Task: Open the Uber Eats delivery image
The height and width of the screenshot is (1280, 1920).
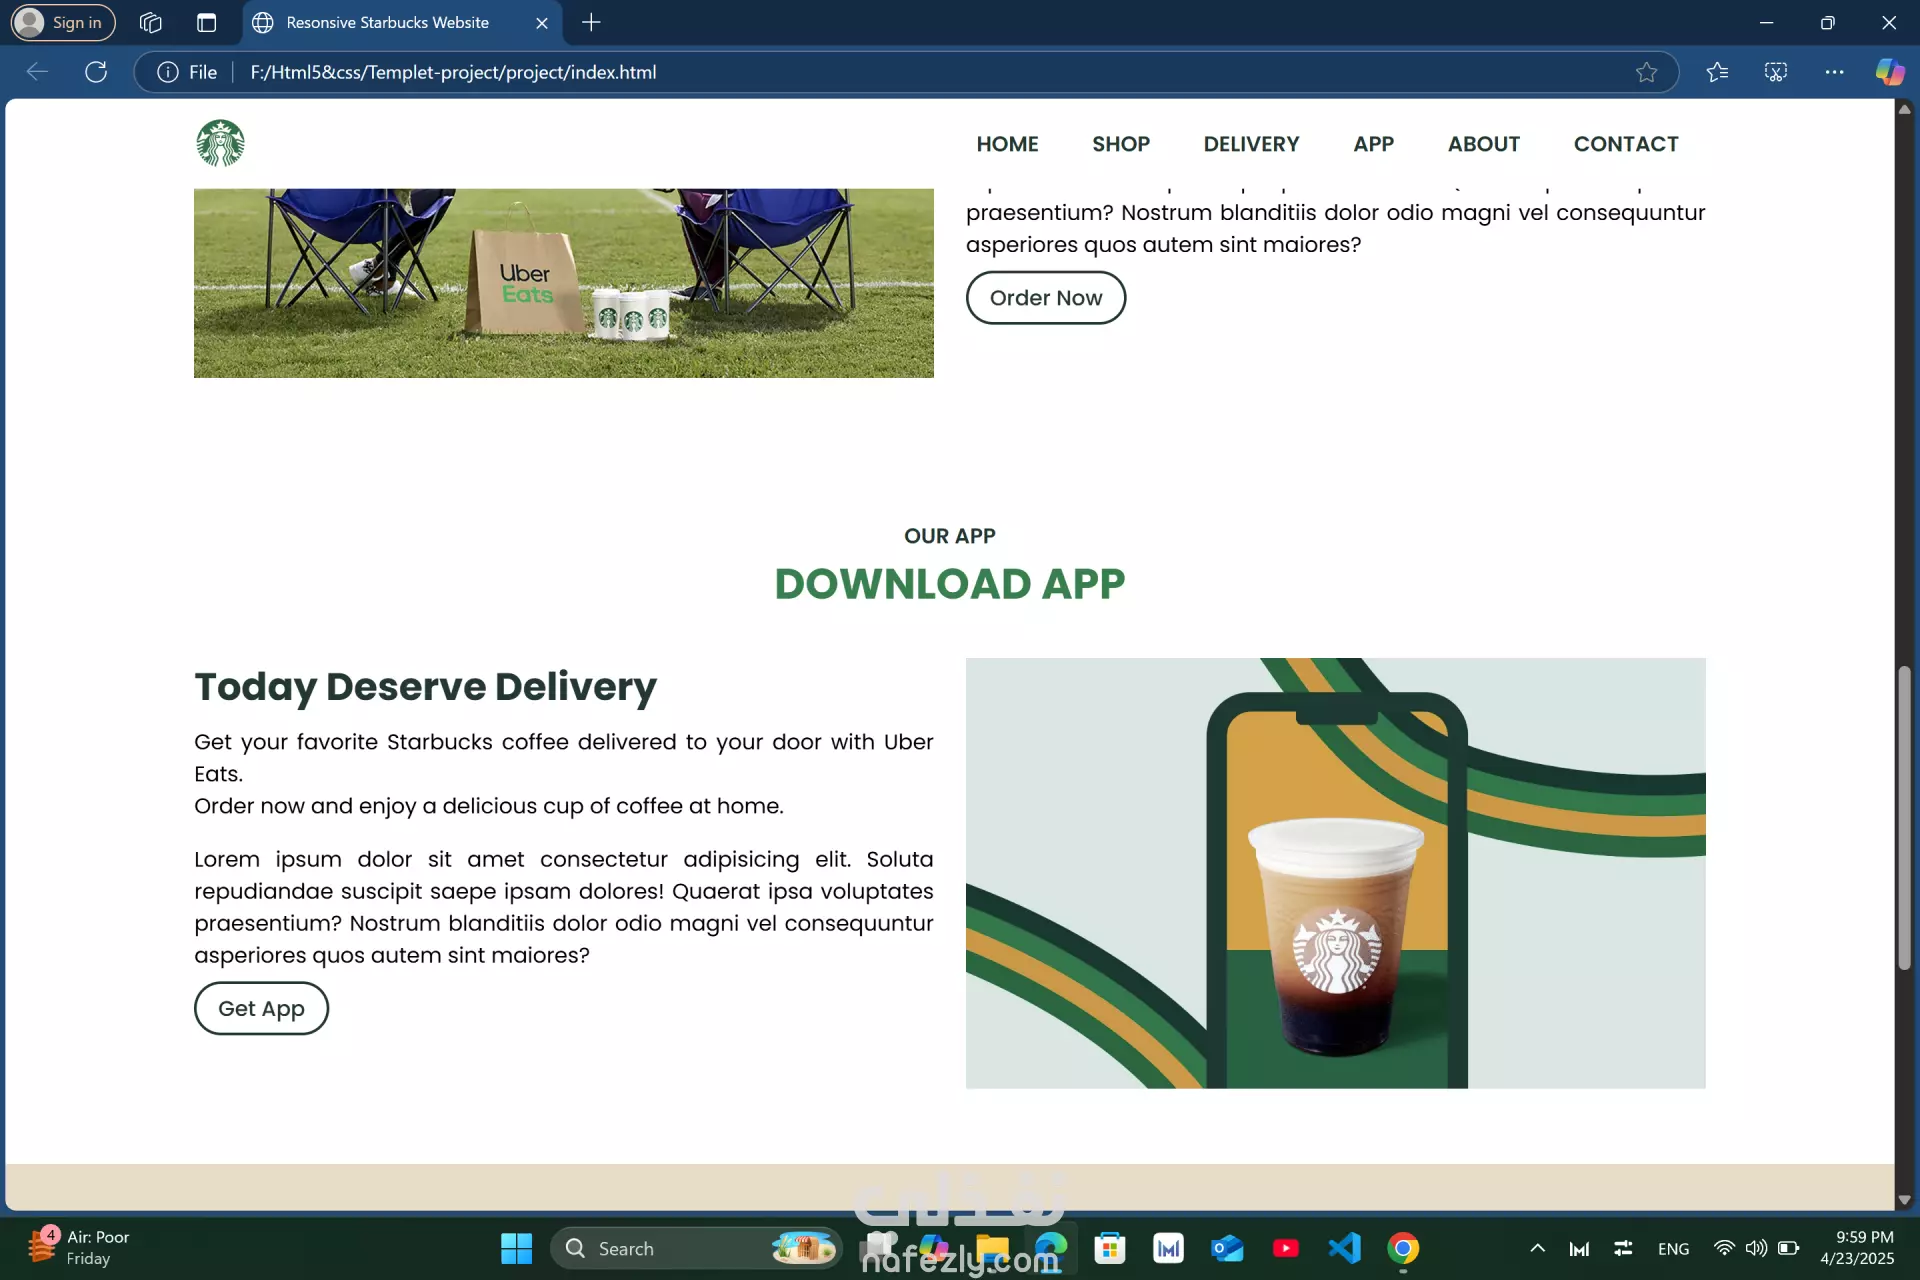Action: click(564, 283)
